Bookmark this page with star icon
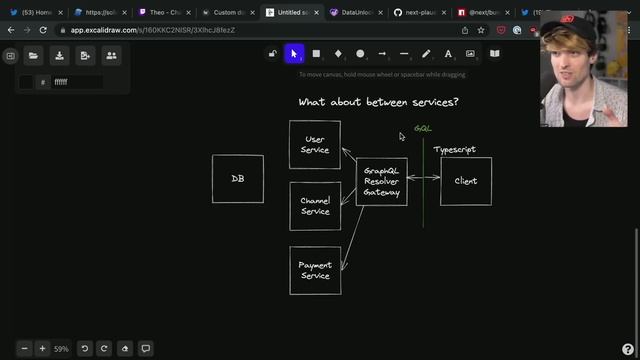The width and height of the screenshot is (640, 360). (x=481, y=30)
